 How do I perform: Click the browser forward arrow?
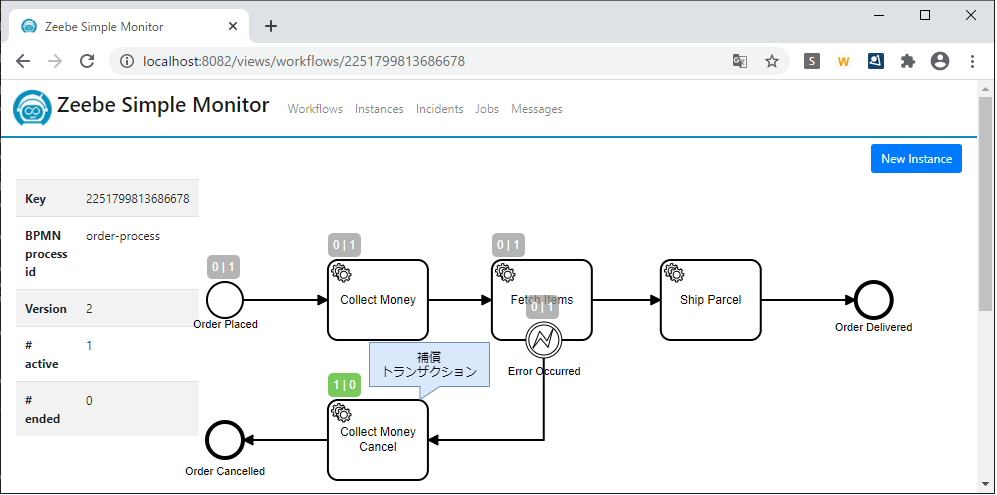pyautogui.click(x=55, y=61)
